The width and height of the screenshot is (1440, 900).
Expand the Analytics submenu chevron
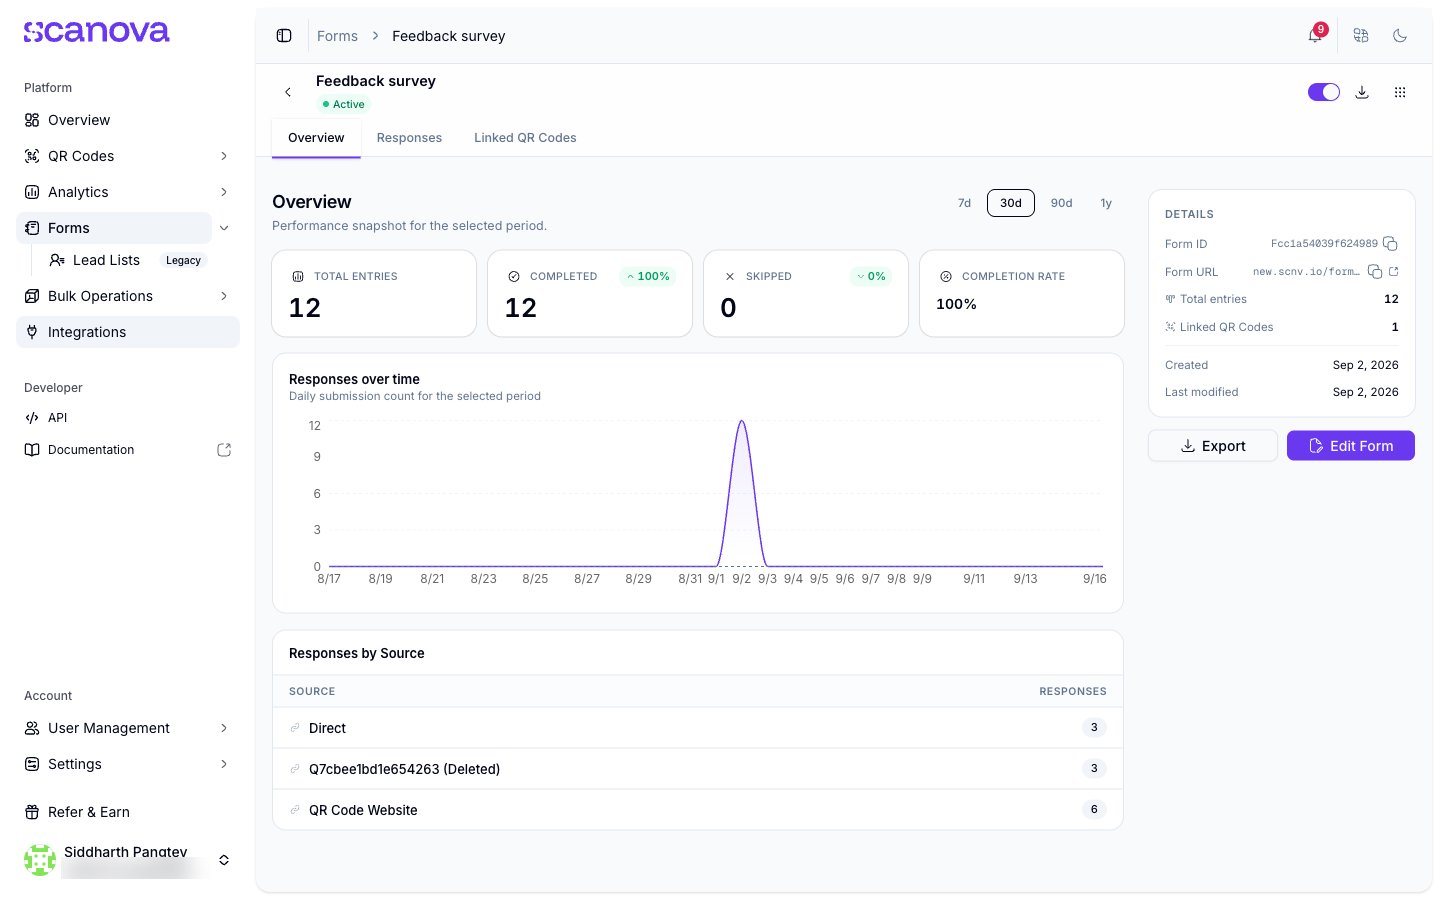tap(224, 192)
